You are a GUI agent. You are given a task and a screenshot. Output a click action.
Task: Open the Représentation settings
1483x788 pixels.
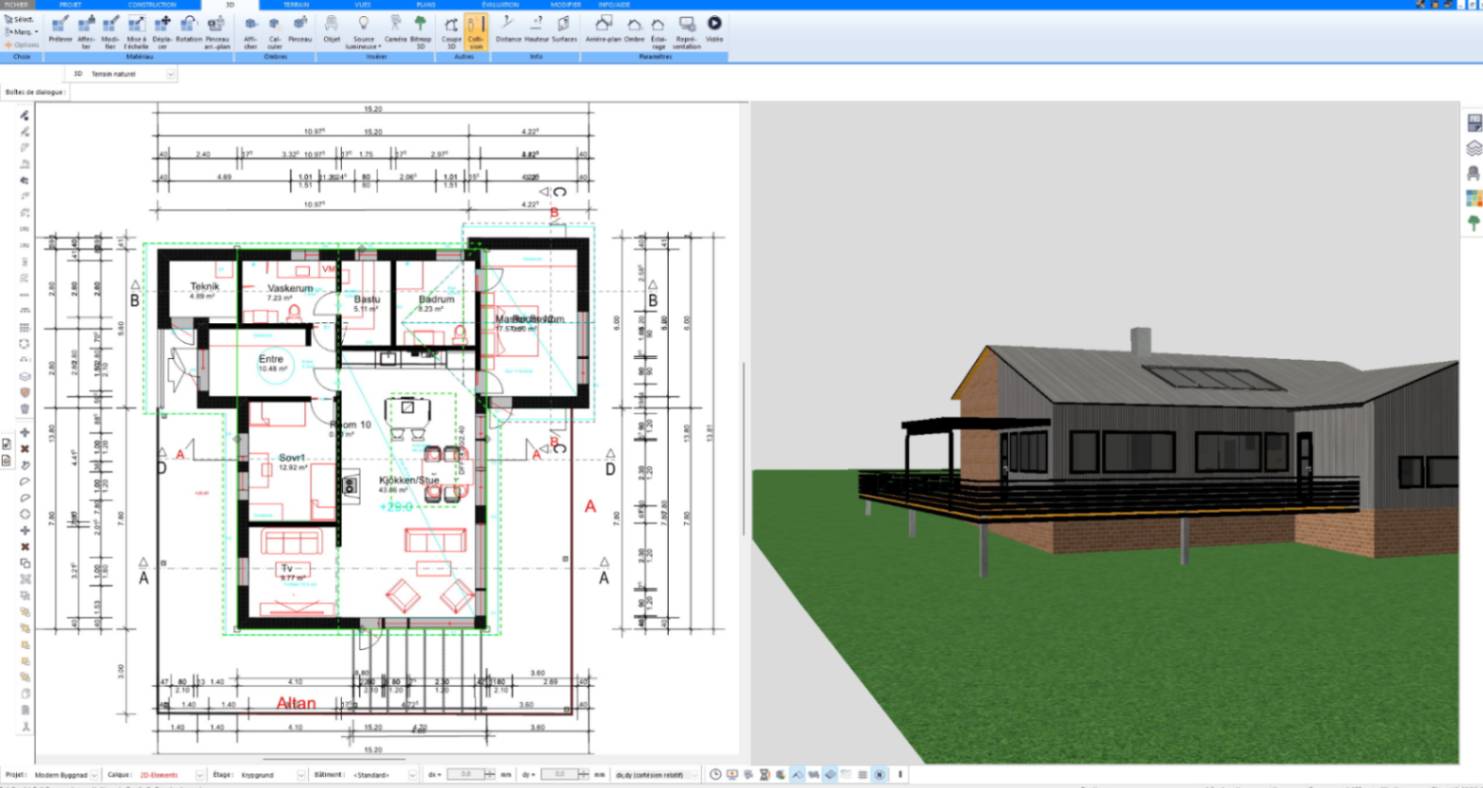tap(687, 31)
